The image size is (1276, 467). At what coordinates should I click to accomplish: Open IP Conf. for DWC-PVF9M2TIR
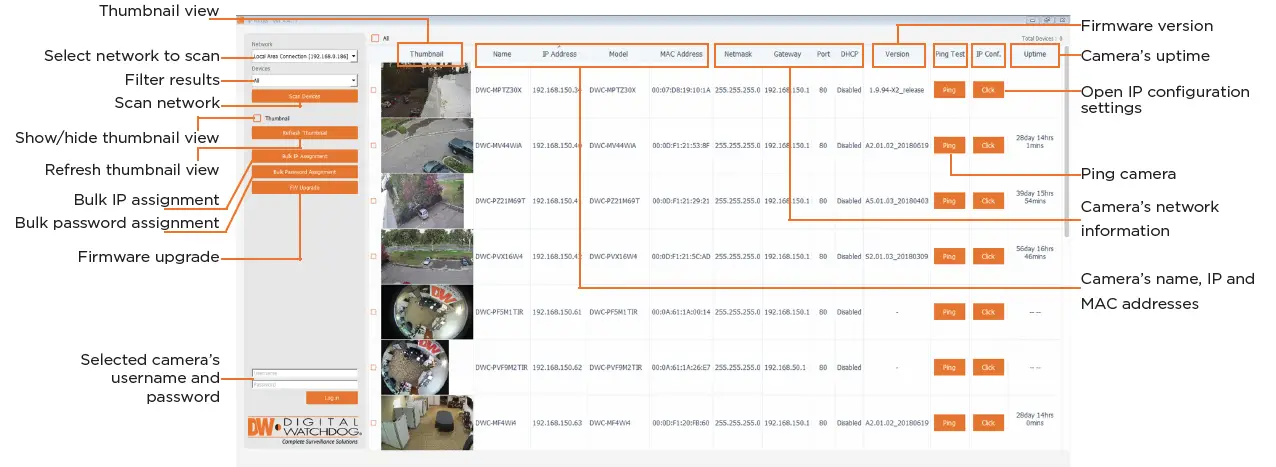(988, 368)
